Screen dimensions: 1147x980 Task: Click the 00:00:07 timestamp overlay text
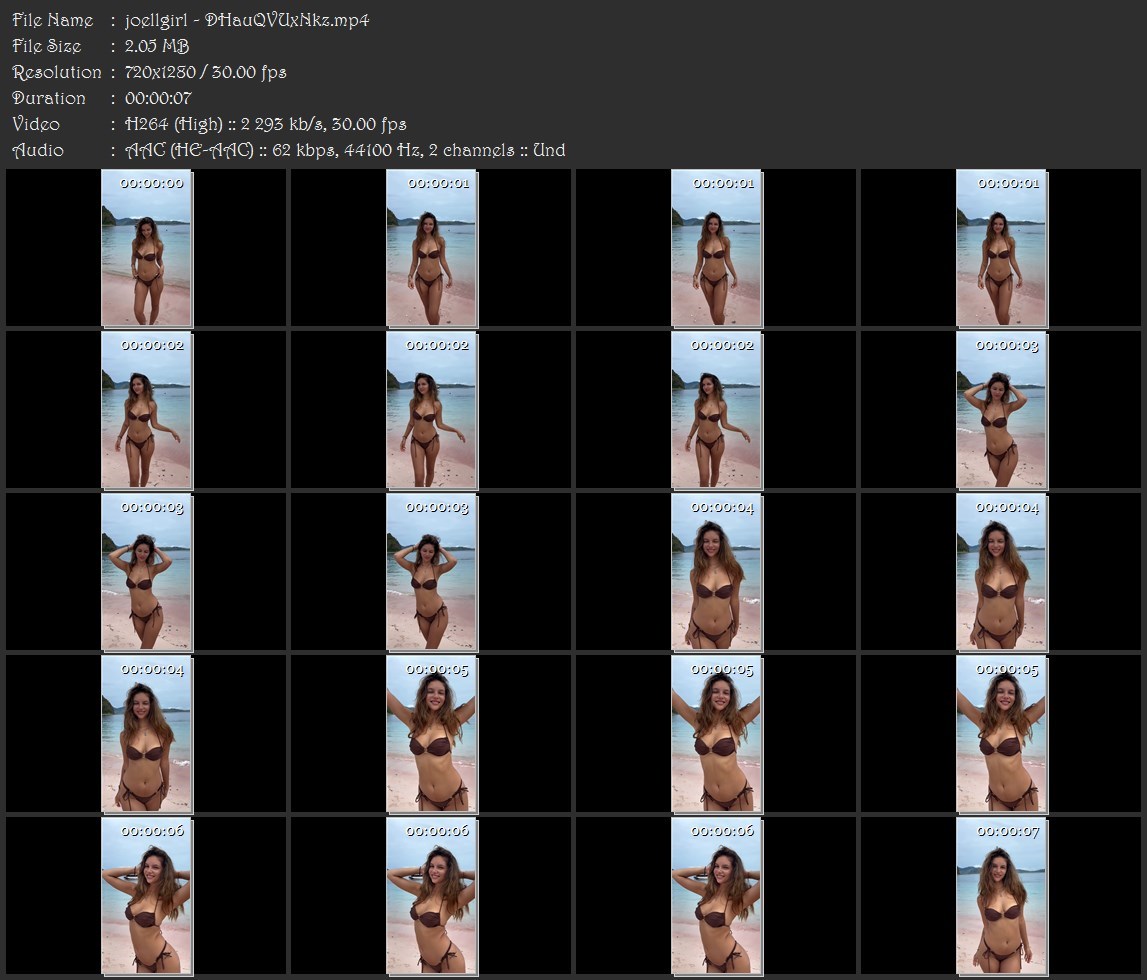1007,832
